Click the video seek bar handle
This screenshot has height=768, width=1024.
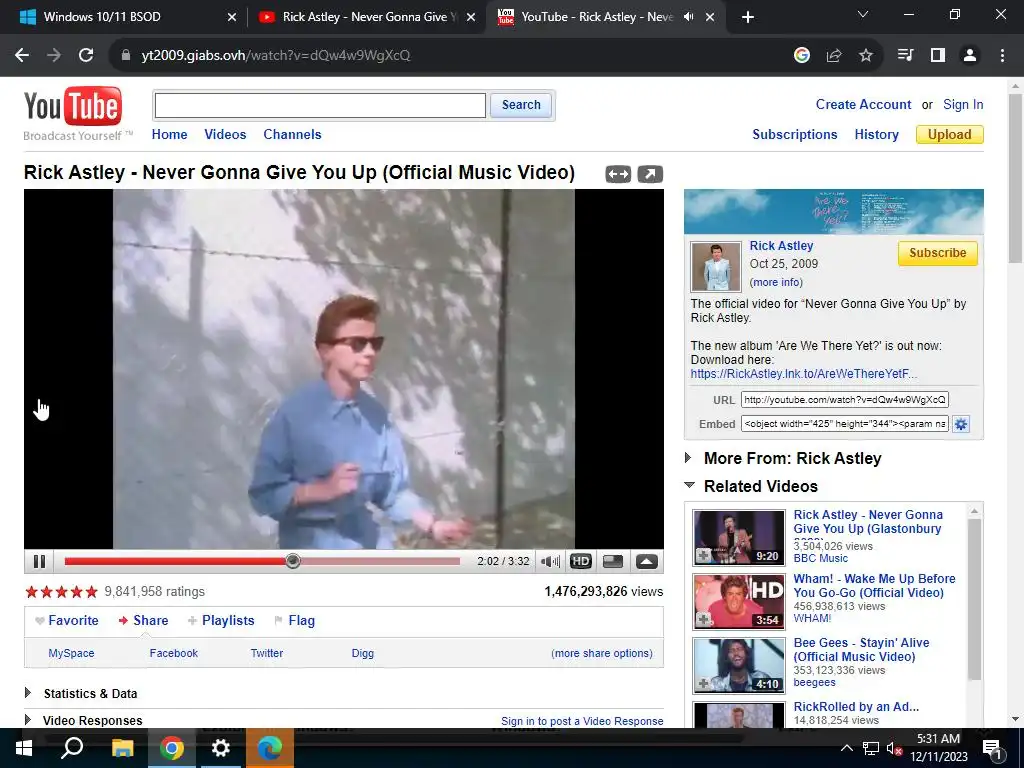coord(293,561)
